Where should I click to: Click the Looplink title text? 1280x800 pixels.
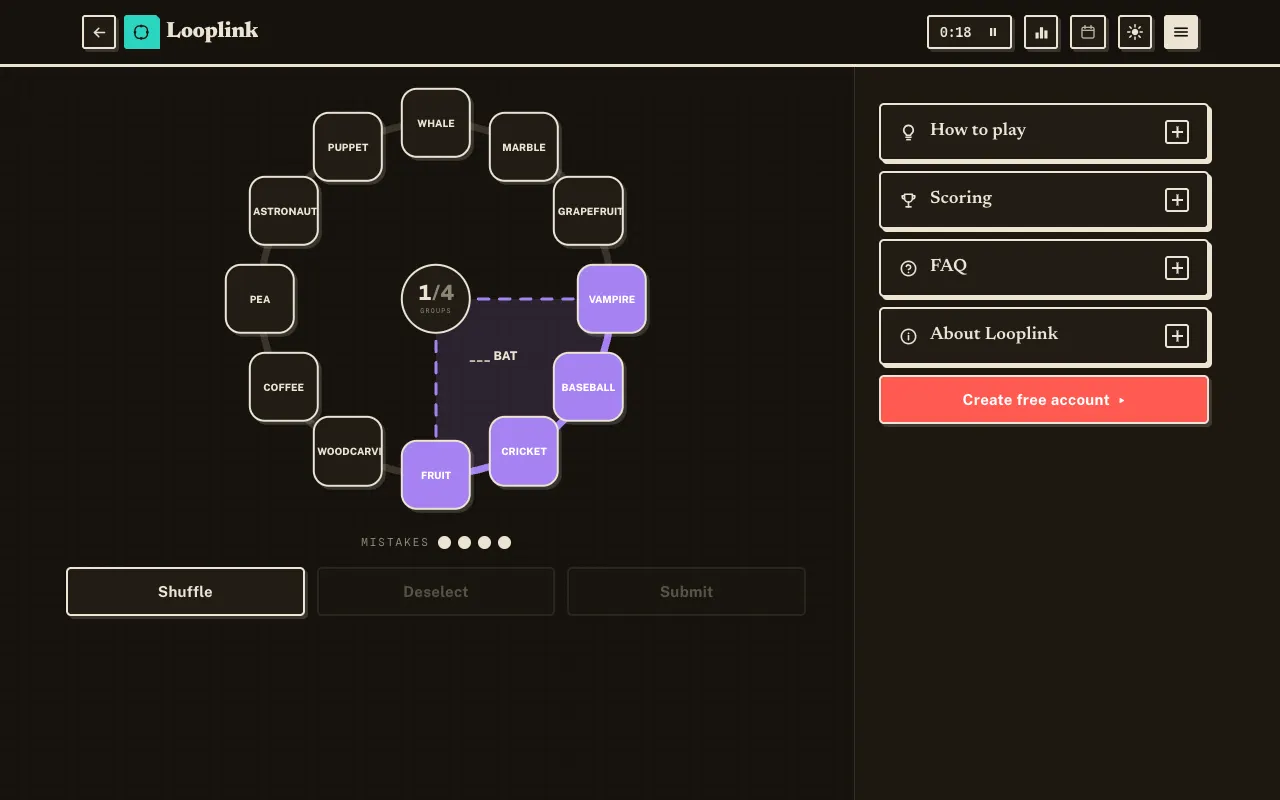click(212, 31)
